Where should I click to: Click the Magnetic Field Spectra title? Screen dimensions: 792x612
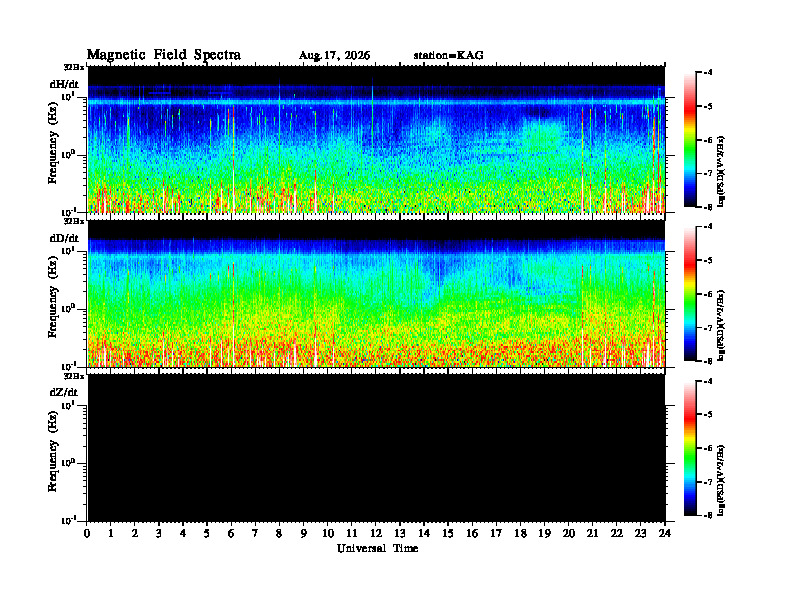(x=164, y=55)
